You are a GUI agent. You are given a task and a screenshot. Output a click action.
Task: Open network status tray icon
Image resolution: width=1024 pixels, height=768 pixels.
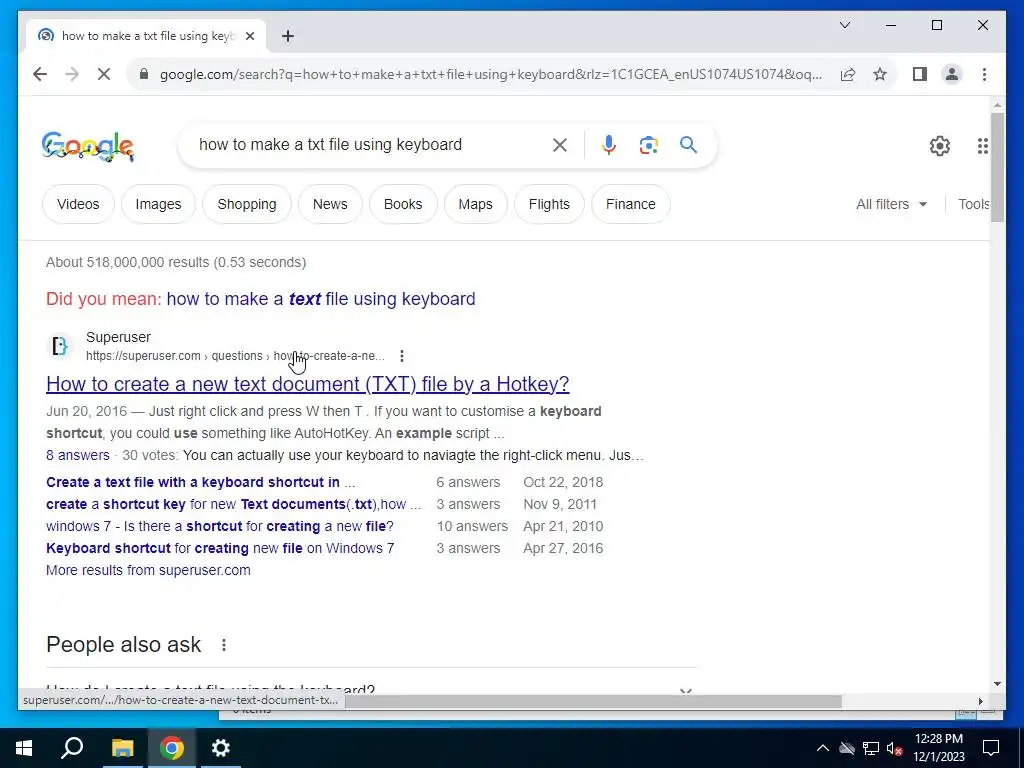tap(871, 748)
